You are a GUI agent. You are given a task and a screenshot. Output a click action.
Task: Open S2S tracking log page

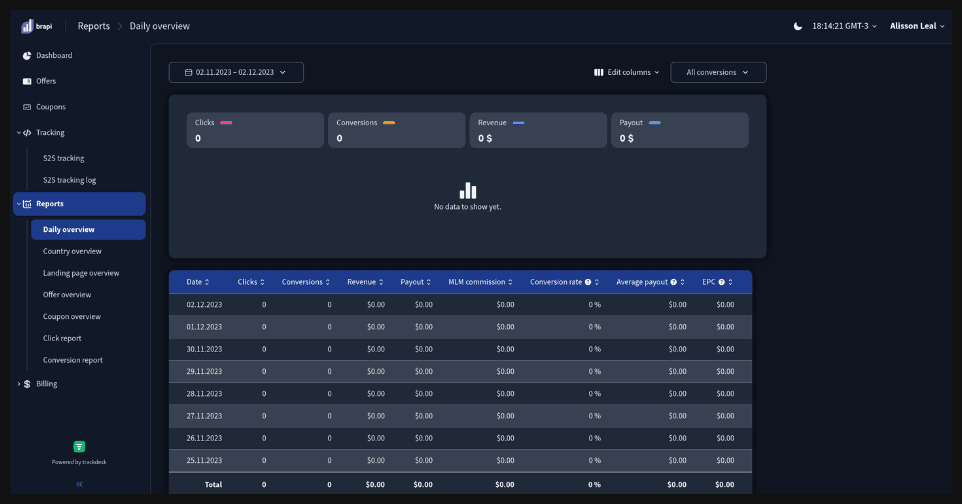[69, 180]
